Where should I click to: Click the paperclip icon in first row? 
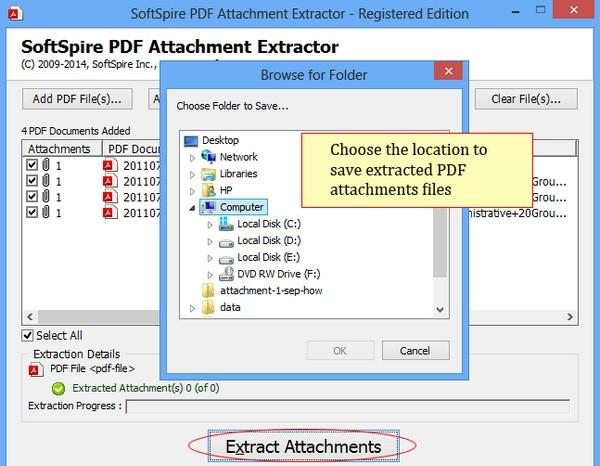coord(46,165)
